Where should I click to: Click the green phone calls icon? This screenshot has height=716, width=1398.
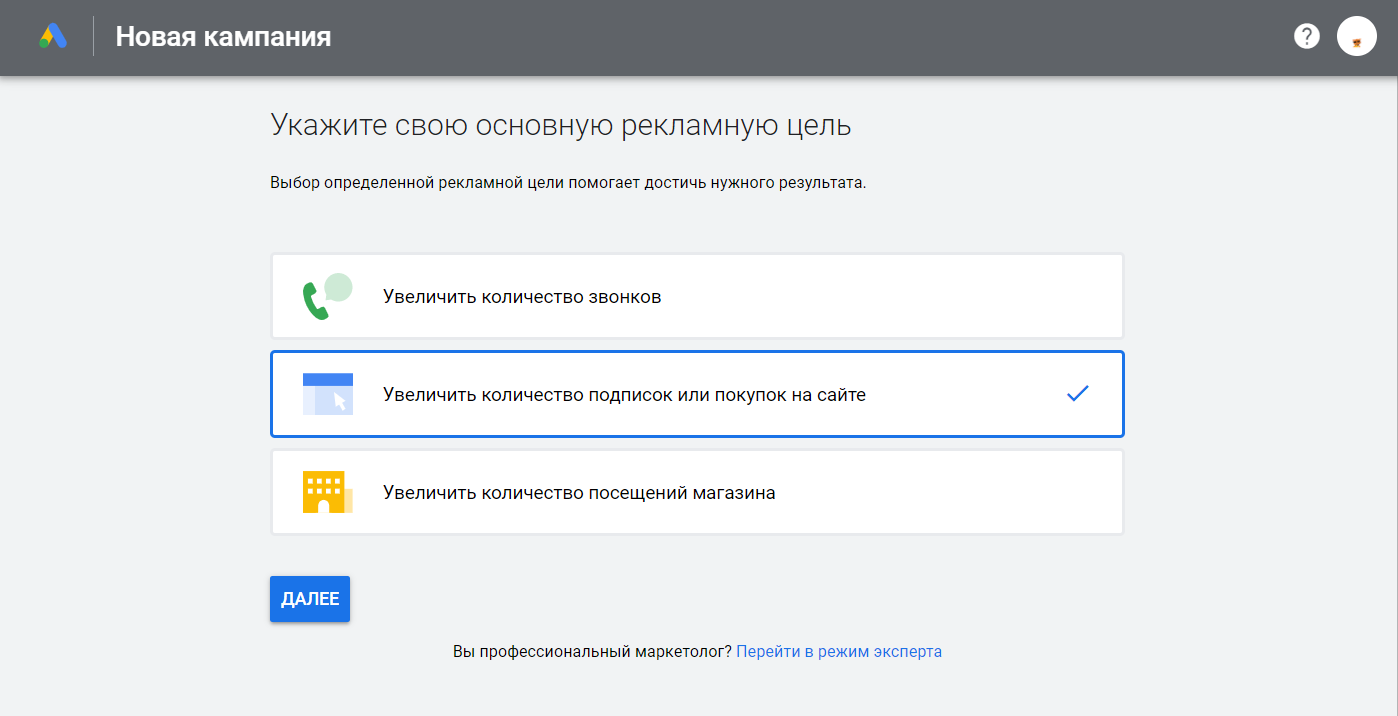[327, 297]
